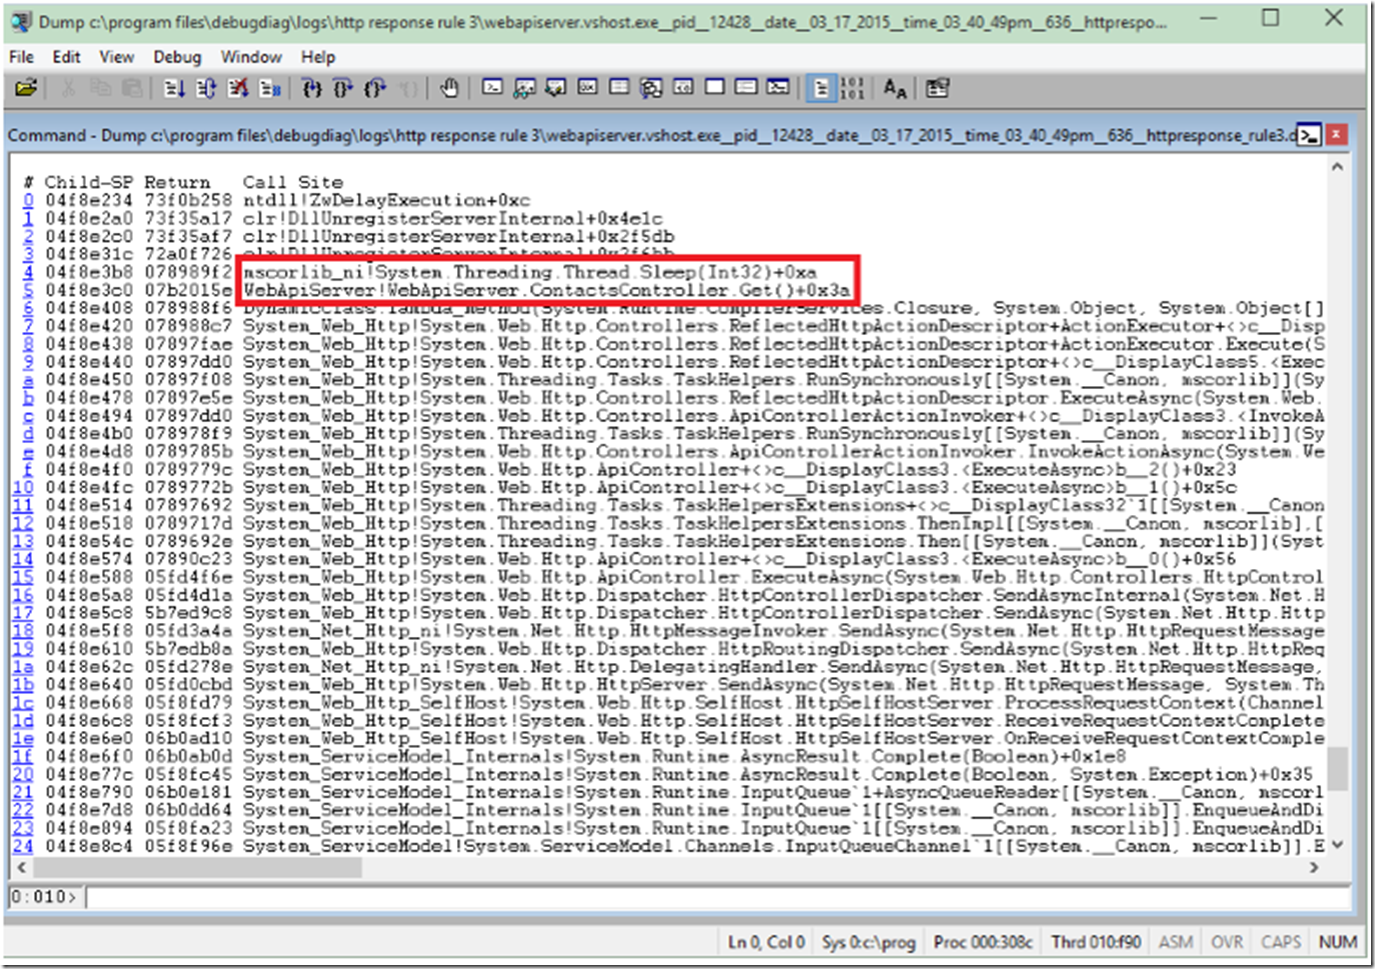The height and width of the screenshot is (969, 1375).
Task: Click frame 5 link for ContactsController.Get row
Action: tap(28, 290)
